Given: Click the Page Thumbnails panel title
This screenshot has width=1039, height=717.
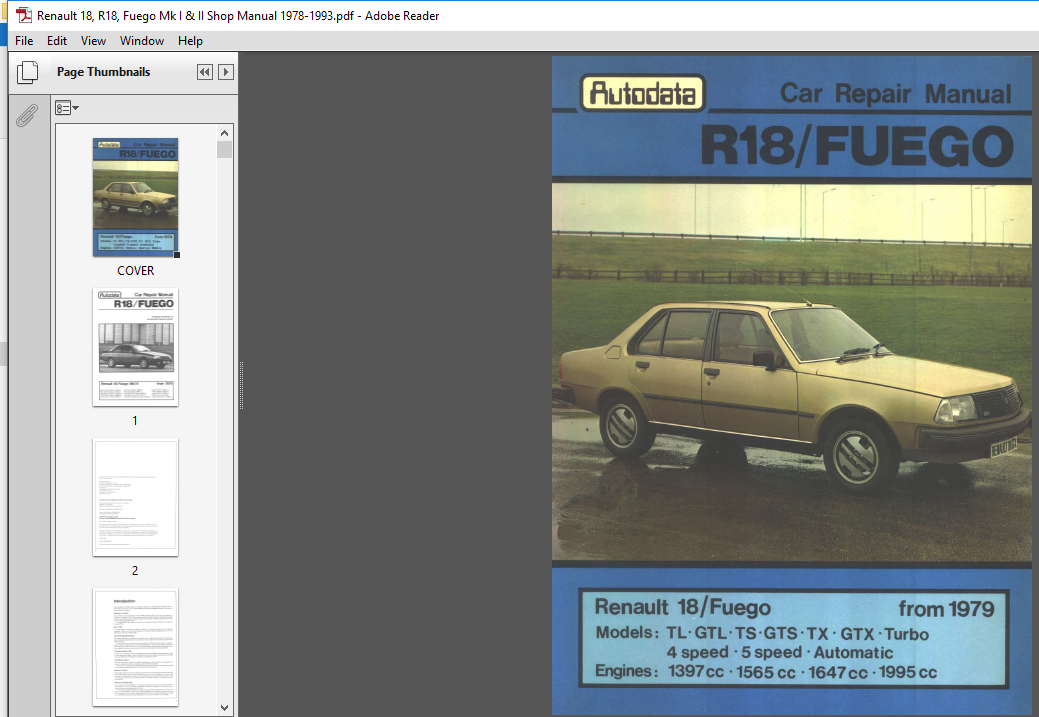Looking at the screenshot, I should (x=103, y=72).
